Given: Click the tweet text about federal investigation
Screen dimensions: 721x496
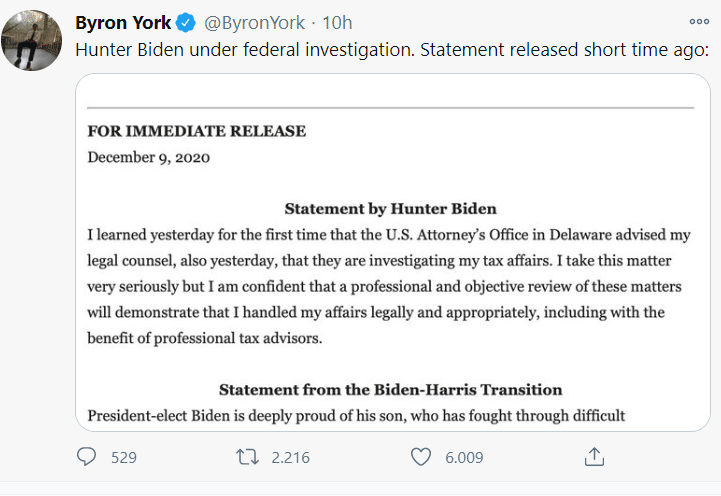Looking at the screenshot, I should (x=392, y=49).
